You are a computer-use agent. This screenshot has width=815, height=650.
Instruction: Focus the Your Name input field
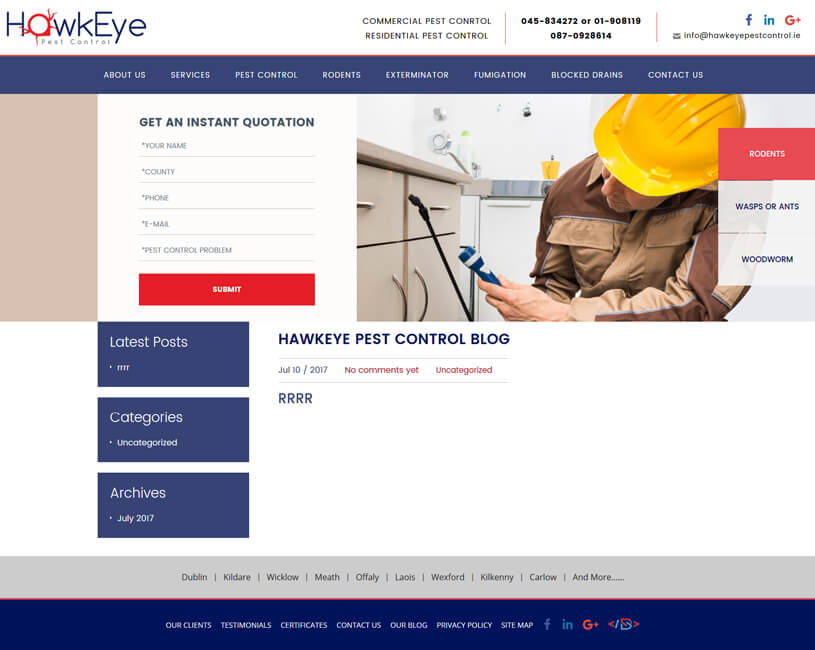[x=227, y=146]
